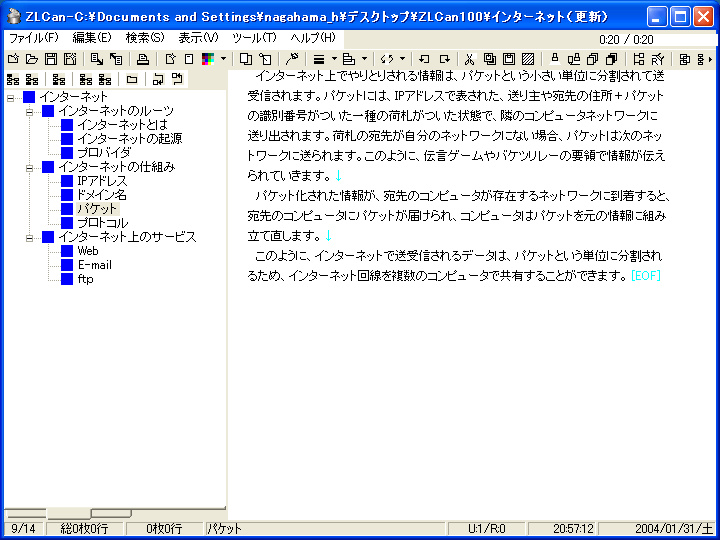Screen dimensions: 720x540
Task: Click the move item up-right arrow icon
Action: tap(177, 79)
